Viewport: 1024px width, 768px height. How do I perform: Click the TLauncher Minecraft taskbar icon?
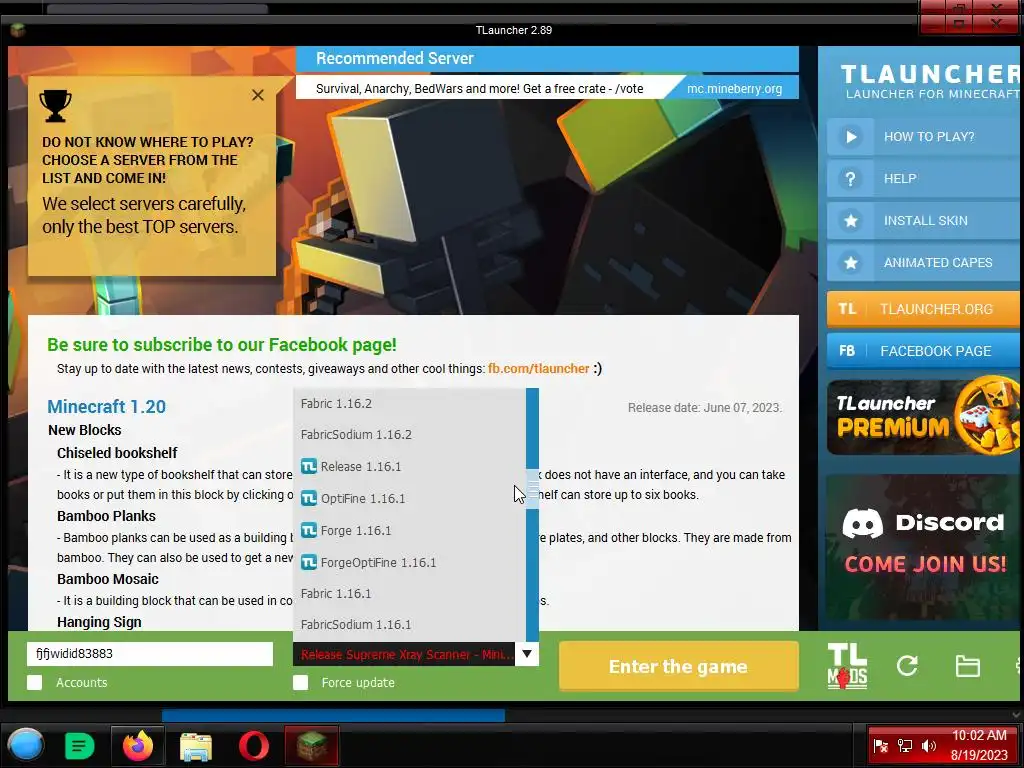[x=312, y=745]
